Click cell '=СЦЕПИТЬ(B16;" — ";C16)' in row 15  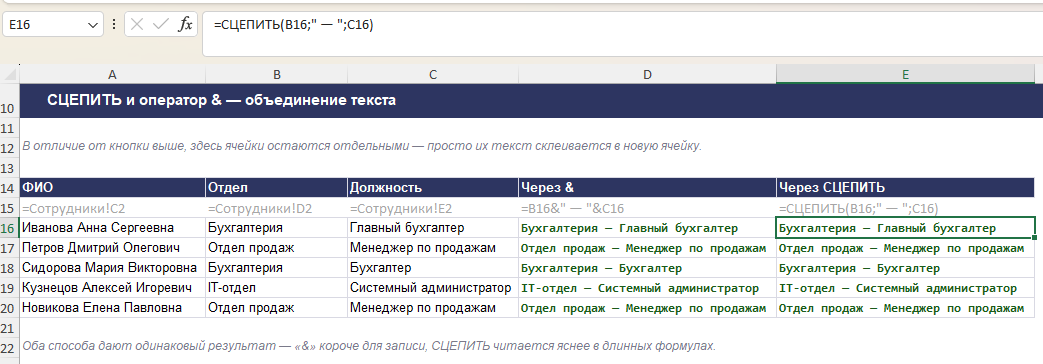(905, 208)
